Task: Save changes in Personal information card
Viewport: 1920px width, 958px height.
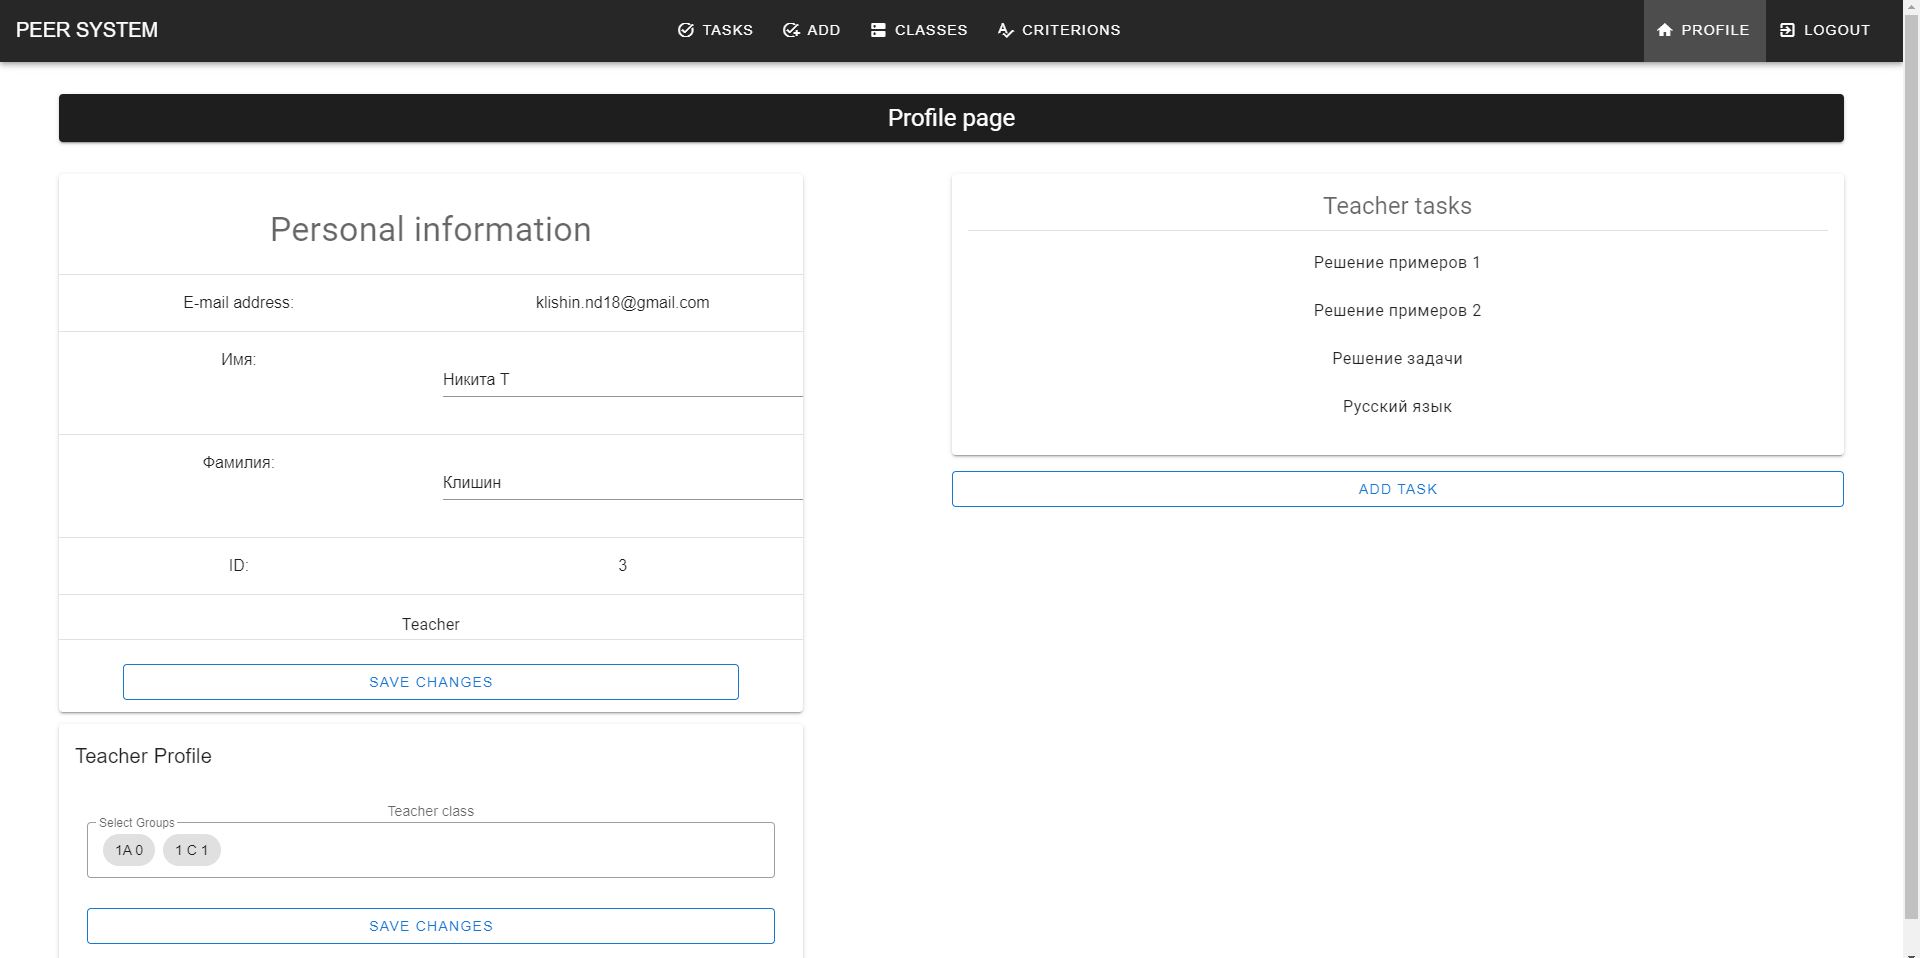Action: point(431,682)
